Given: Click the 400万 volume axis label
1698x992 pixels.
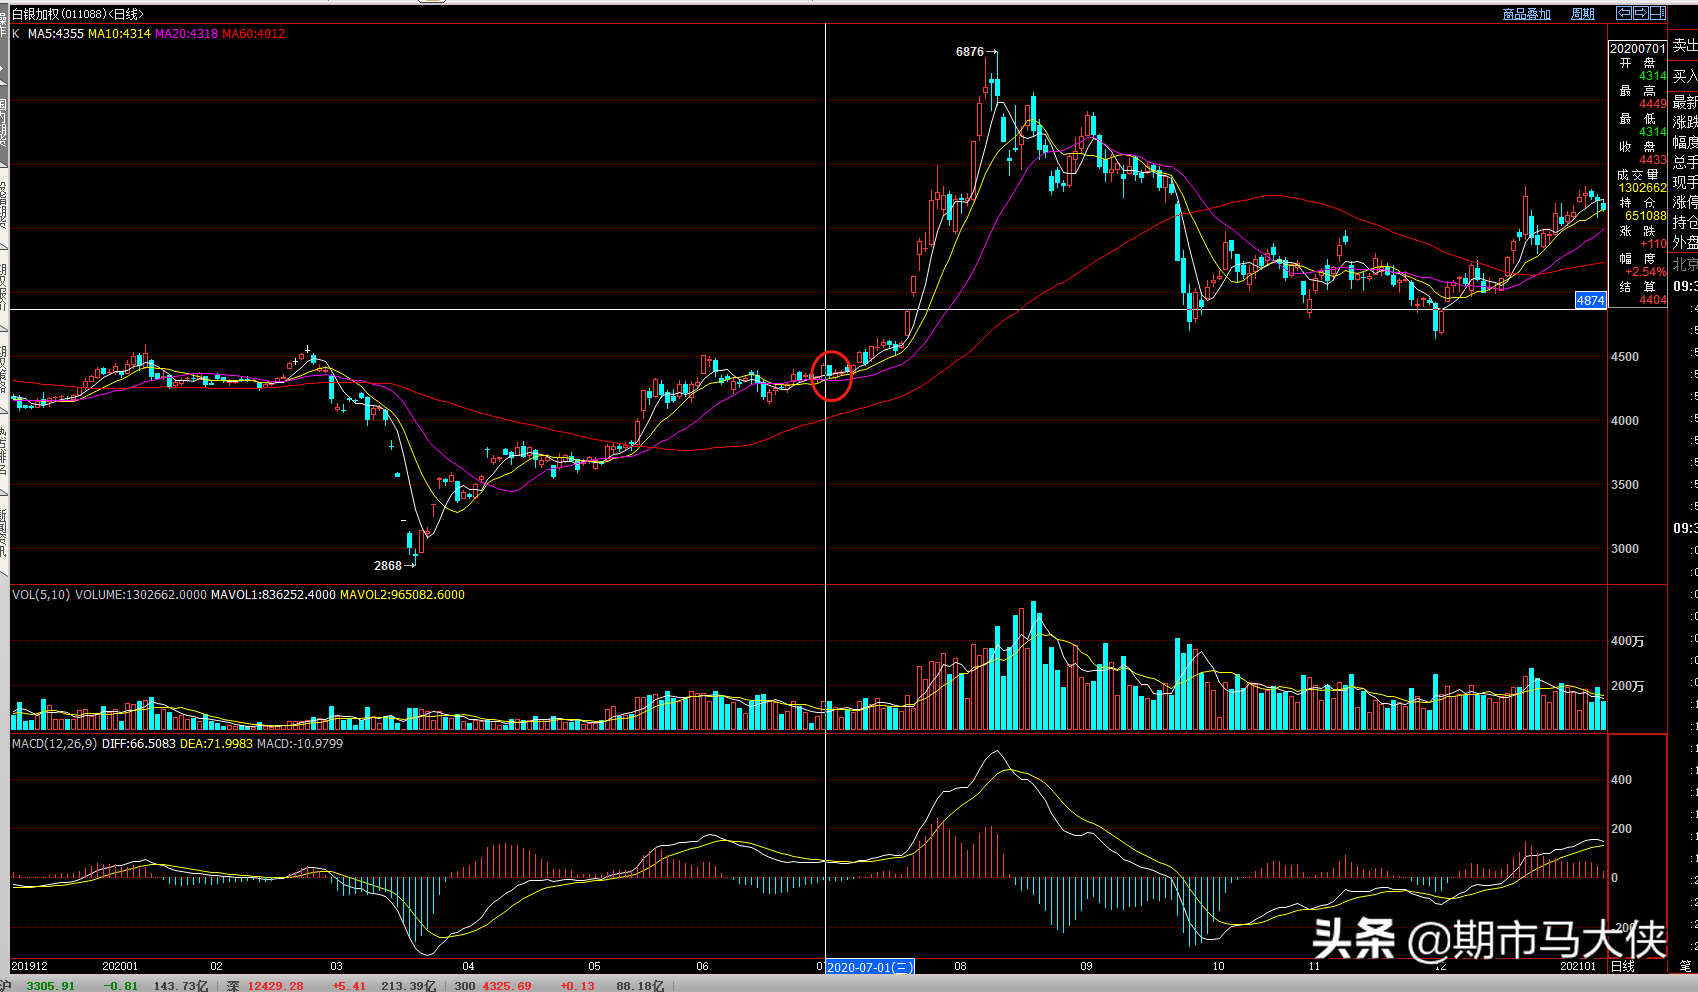Looking at the screenshot, I should coord(1627,641).
